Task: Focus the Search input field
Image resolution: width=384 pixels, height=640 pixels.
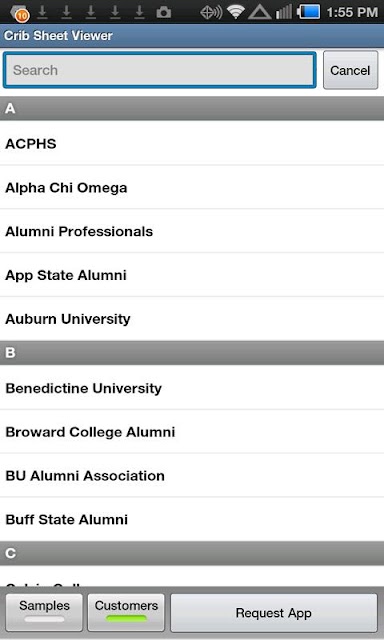Action: (x=160, y=70)
